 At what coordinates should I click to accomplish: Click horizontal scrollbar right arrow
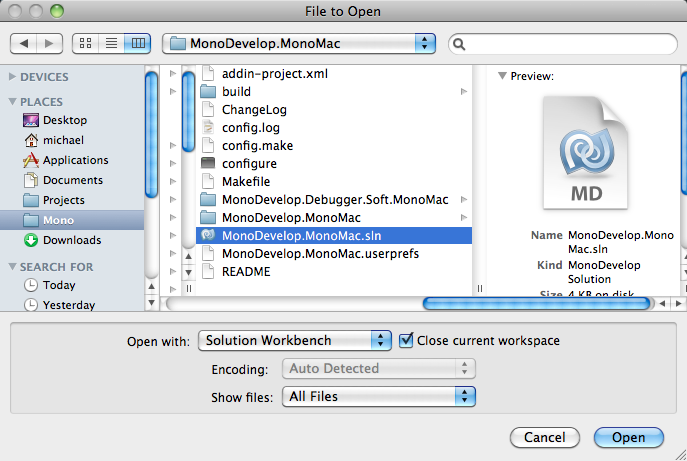[678, 303]
